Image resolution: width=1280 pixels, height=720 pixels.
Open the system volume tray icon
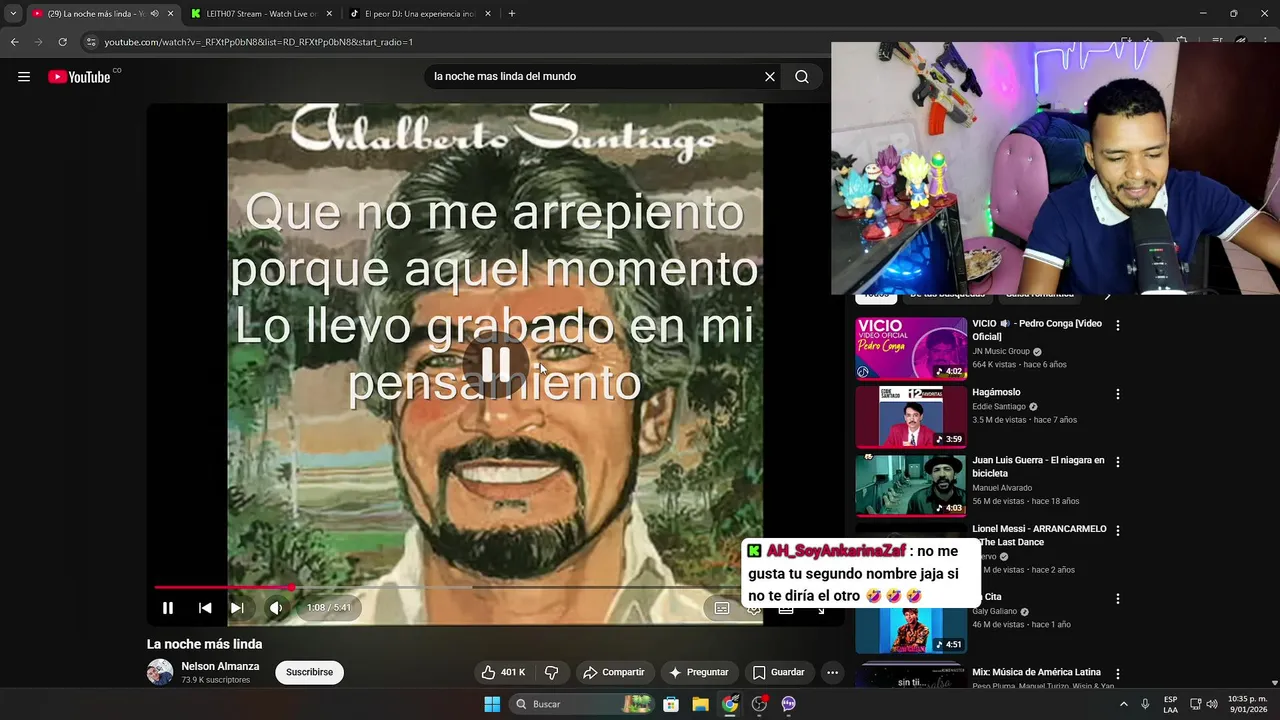point(1212,704)
